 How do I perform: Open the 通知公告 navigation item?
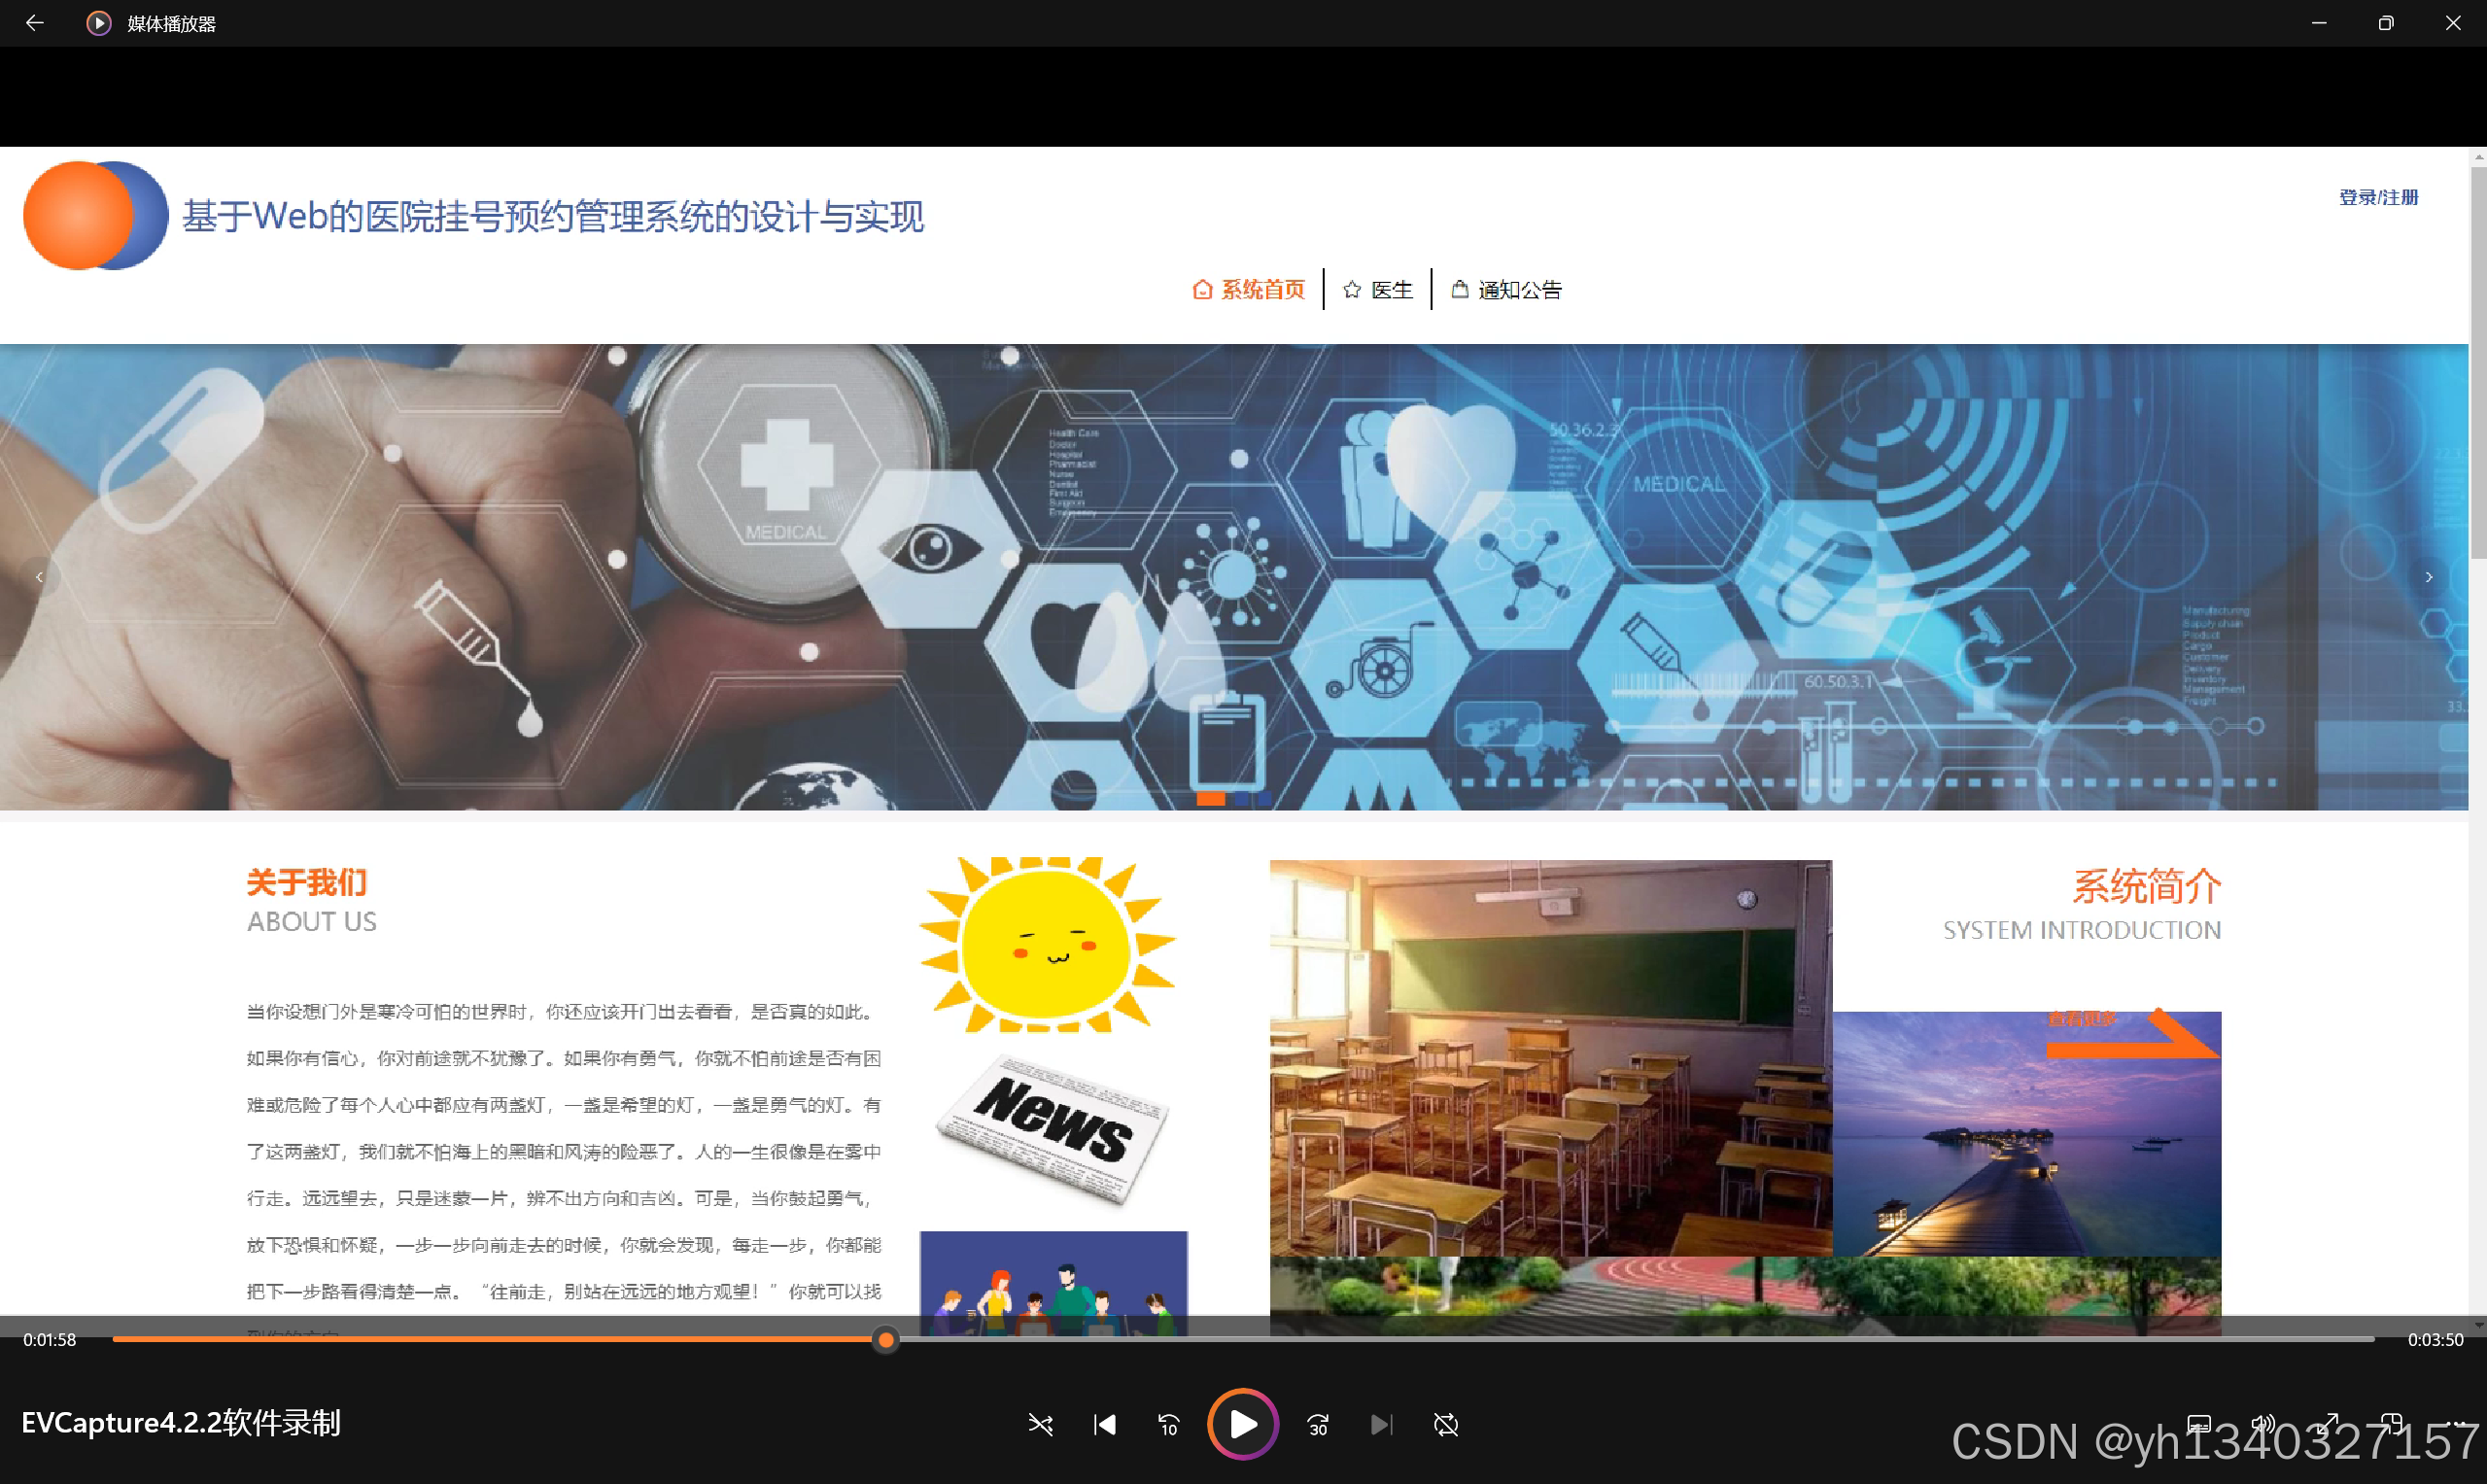click(x=1506, y=290)
